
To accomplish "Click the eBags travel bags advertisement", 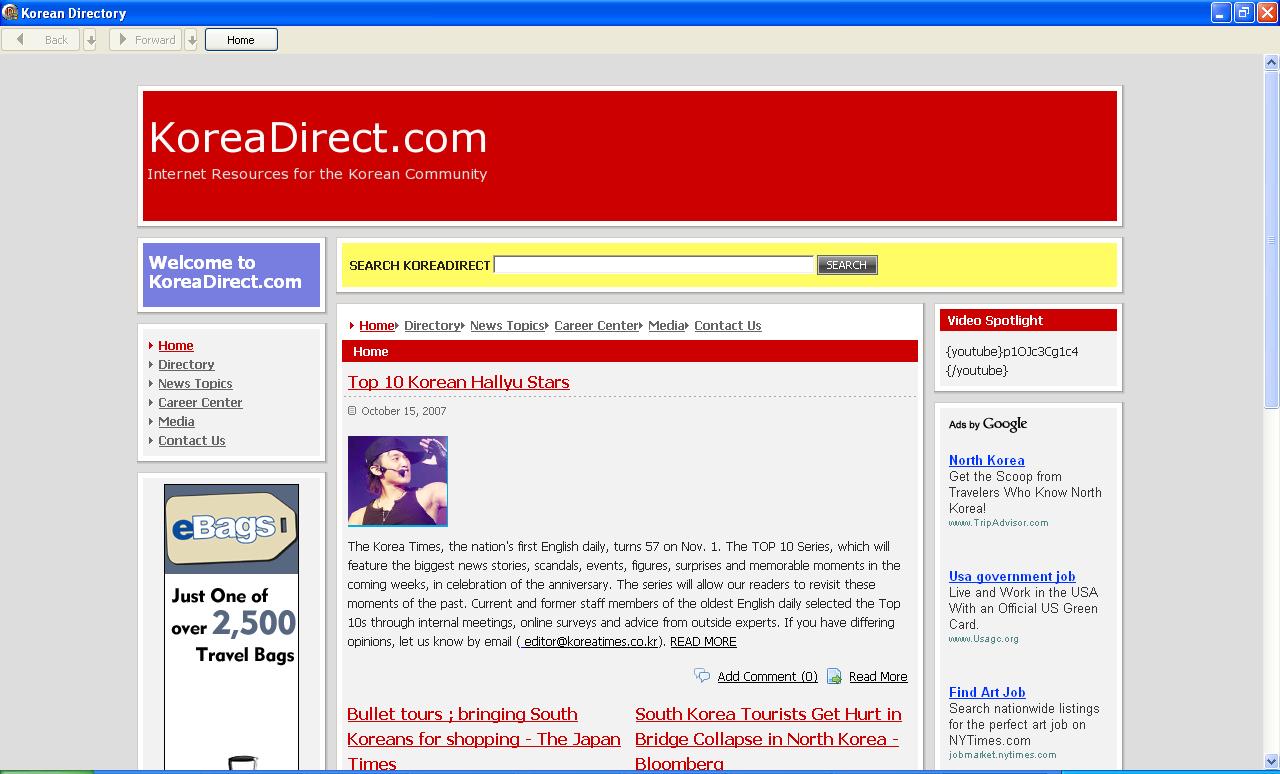I will [x=231, y=628].
